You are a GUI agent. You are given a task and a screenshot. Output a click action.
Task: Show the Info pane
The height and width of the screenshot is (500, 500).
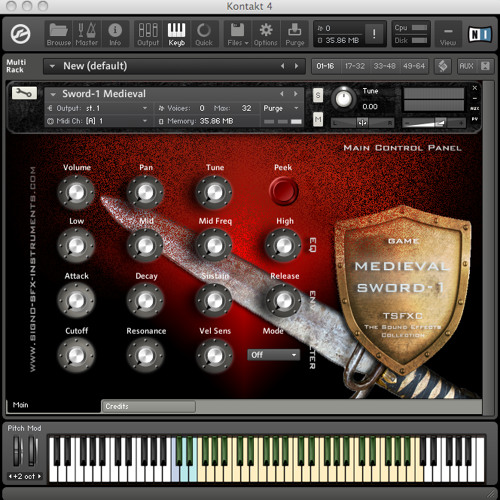click(115, 34)
